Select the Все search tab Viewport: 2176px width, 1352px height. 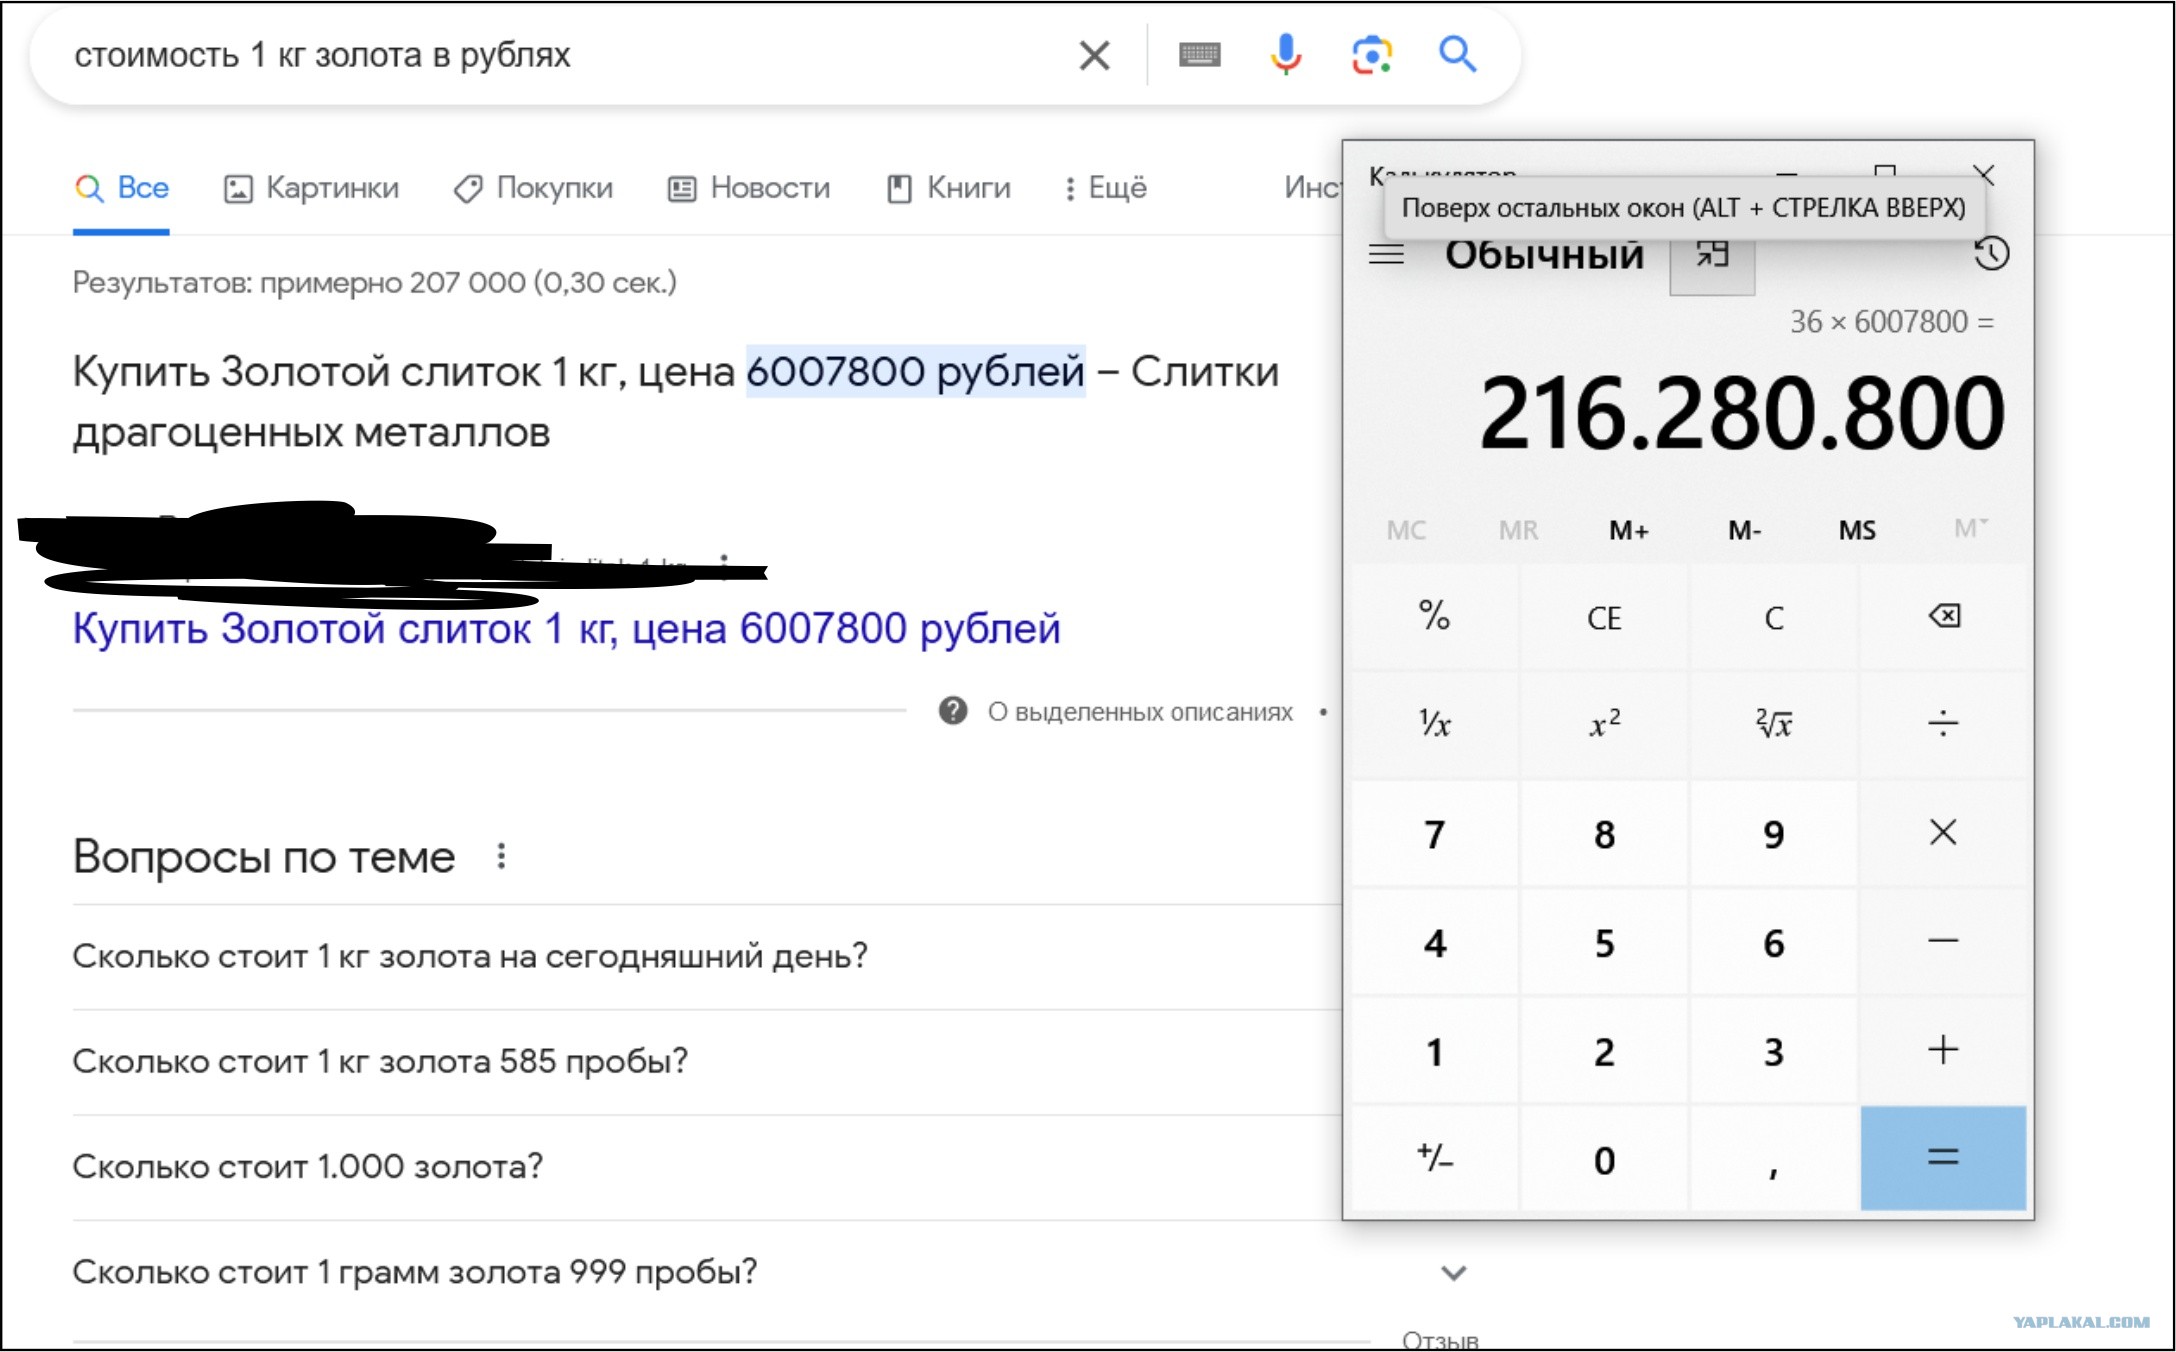pos(121,188)
